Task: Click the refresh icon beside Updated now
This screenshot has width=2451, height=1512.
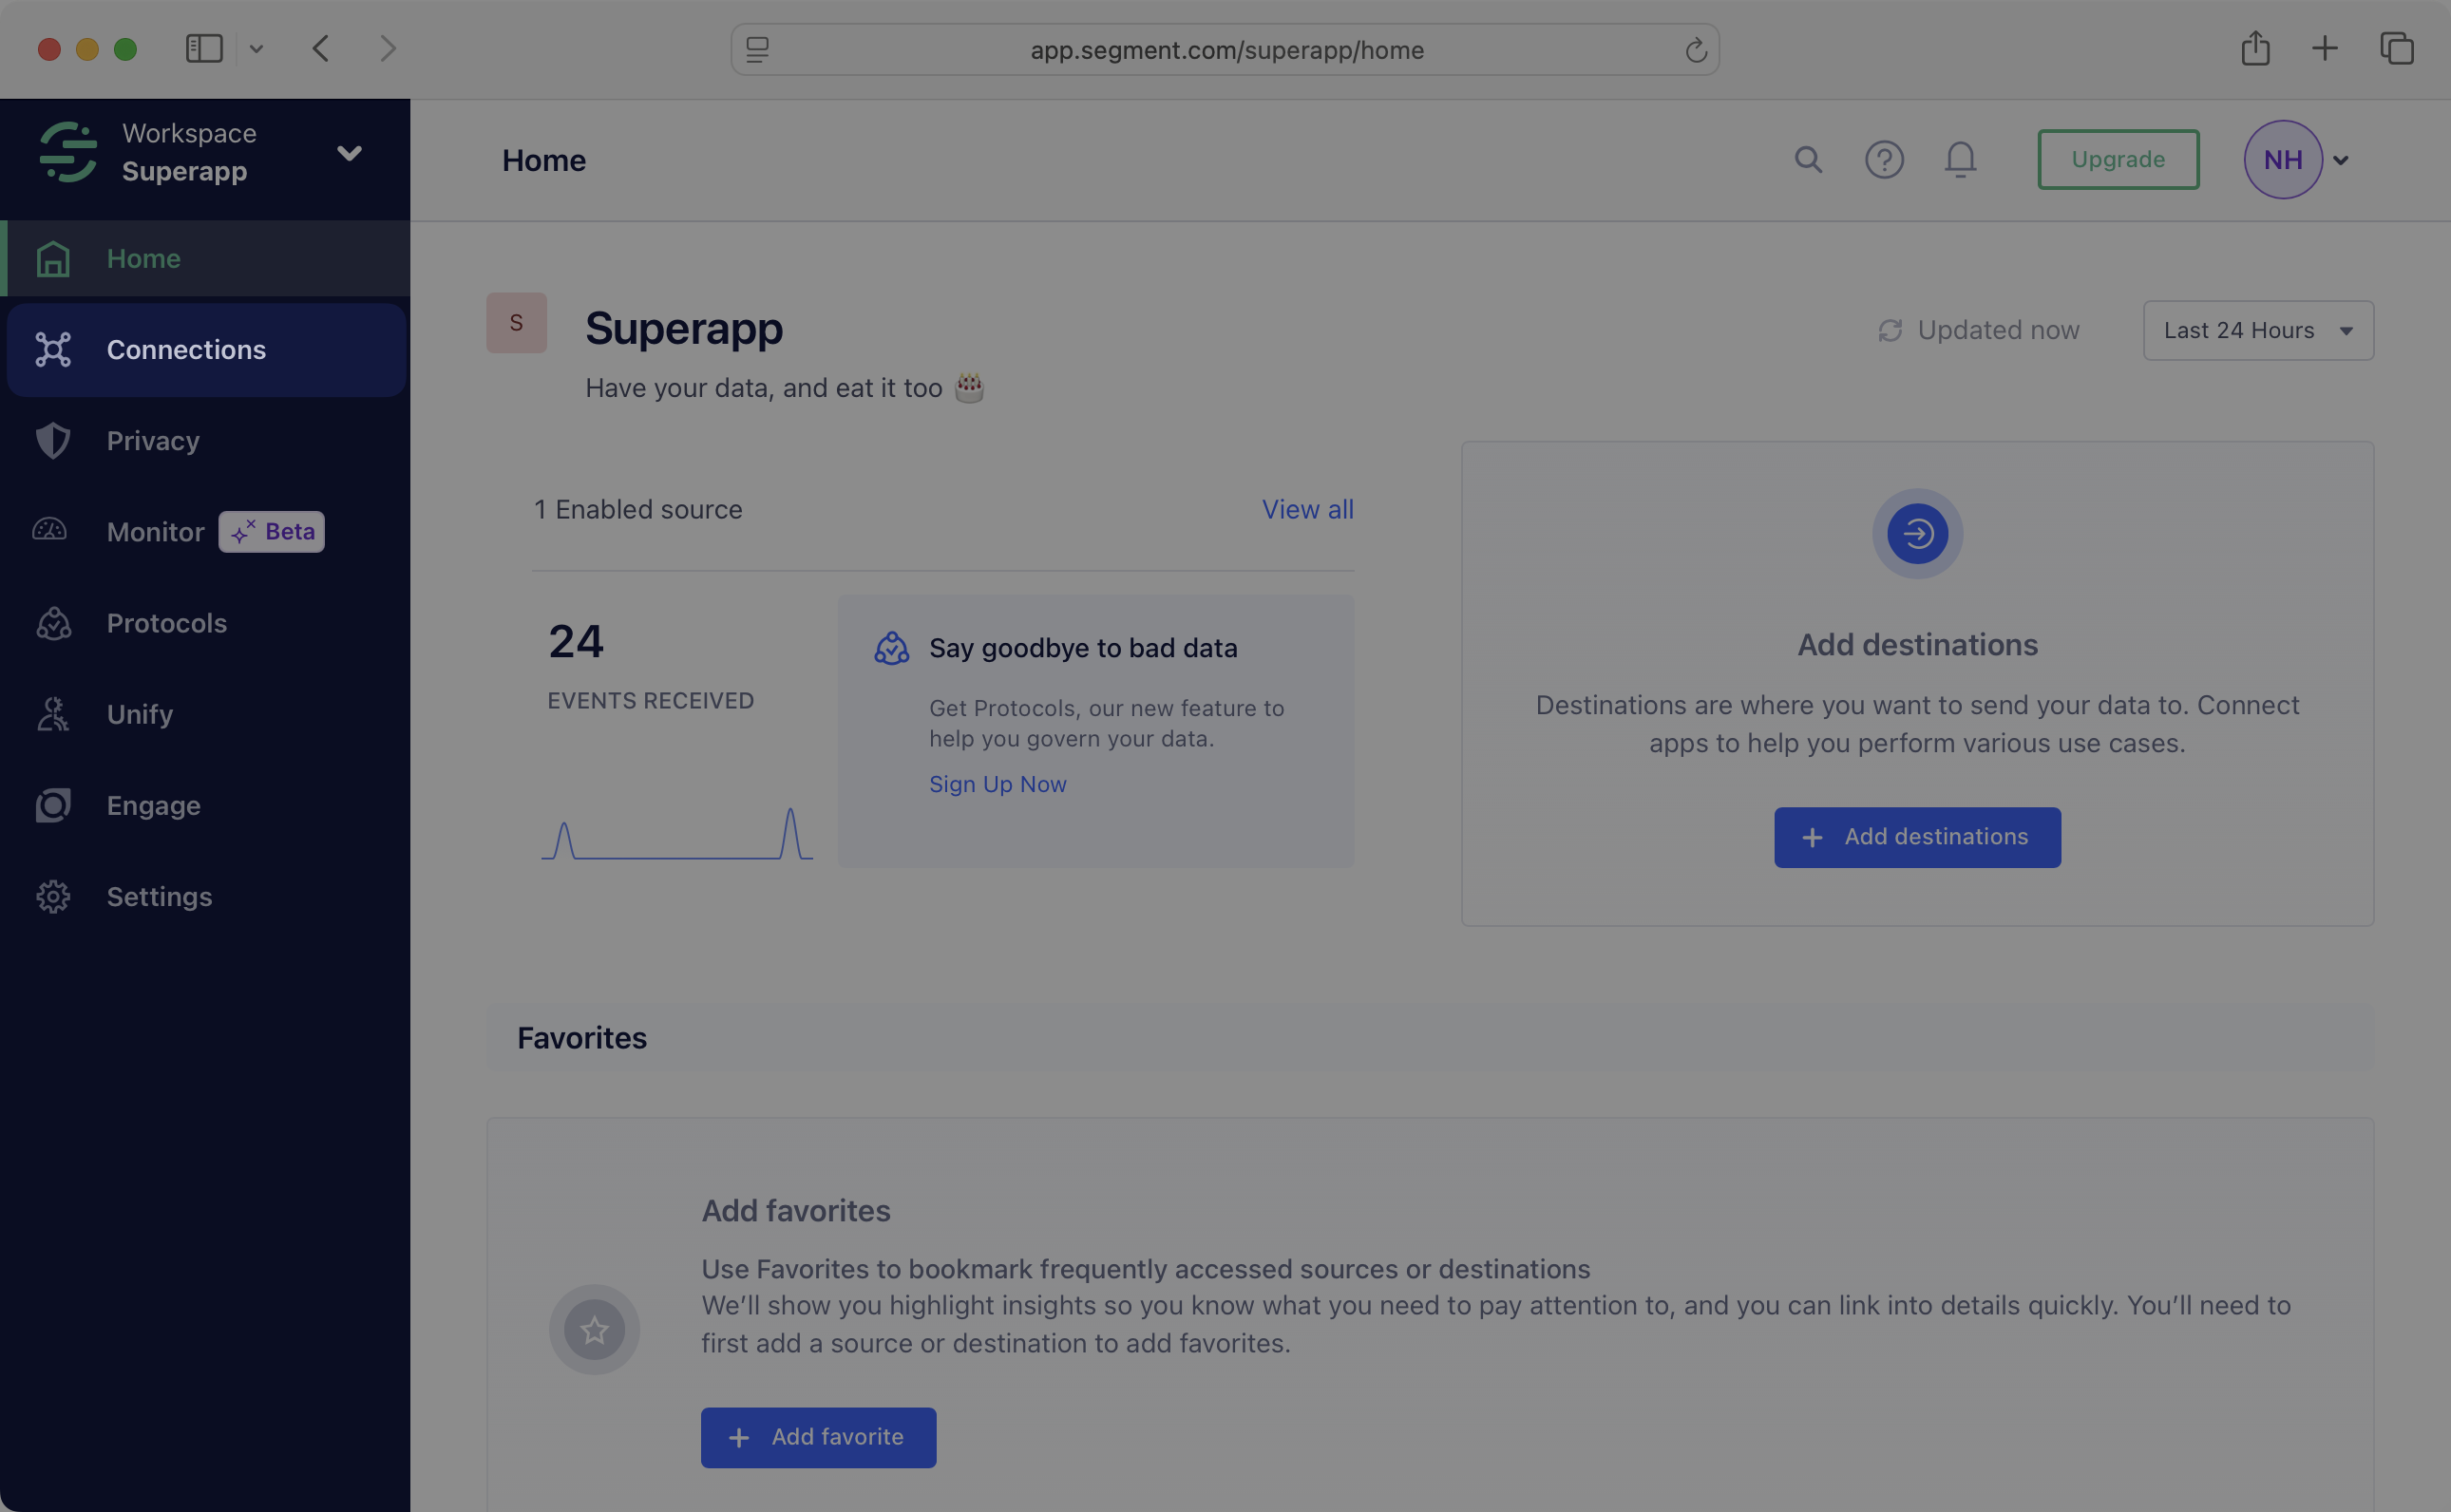Action: [1889, 330]
